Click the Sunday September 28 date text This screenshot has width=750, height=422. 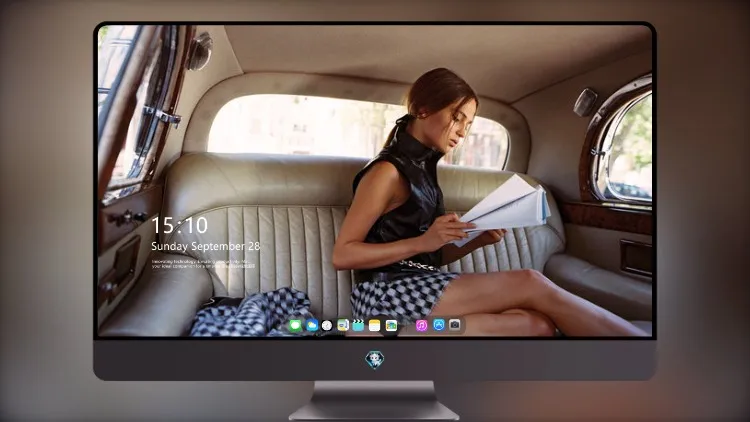[x=206, y=246]
